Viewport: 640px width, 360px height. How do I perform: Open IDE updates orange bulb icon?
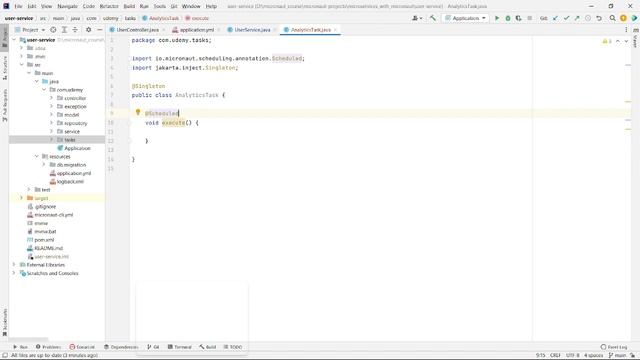coord(623,18)
